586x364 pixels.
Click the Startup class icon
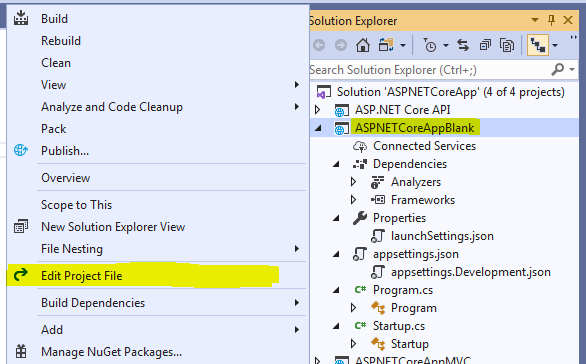(378, 343)
